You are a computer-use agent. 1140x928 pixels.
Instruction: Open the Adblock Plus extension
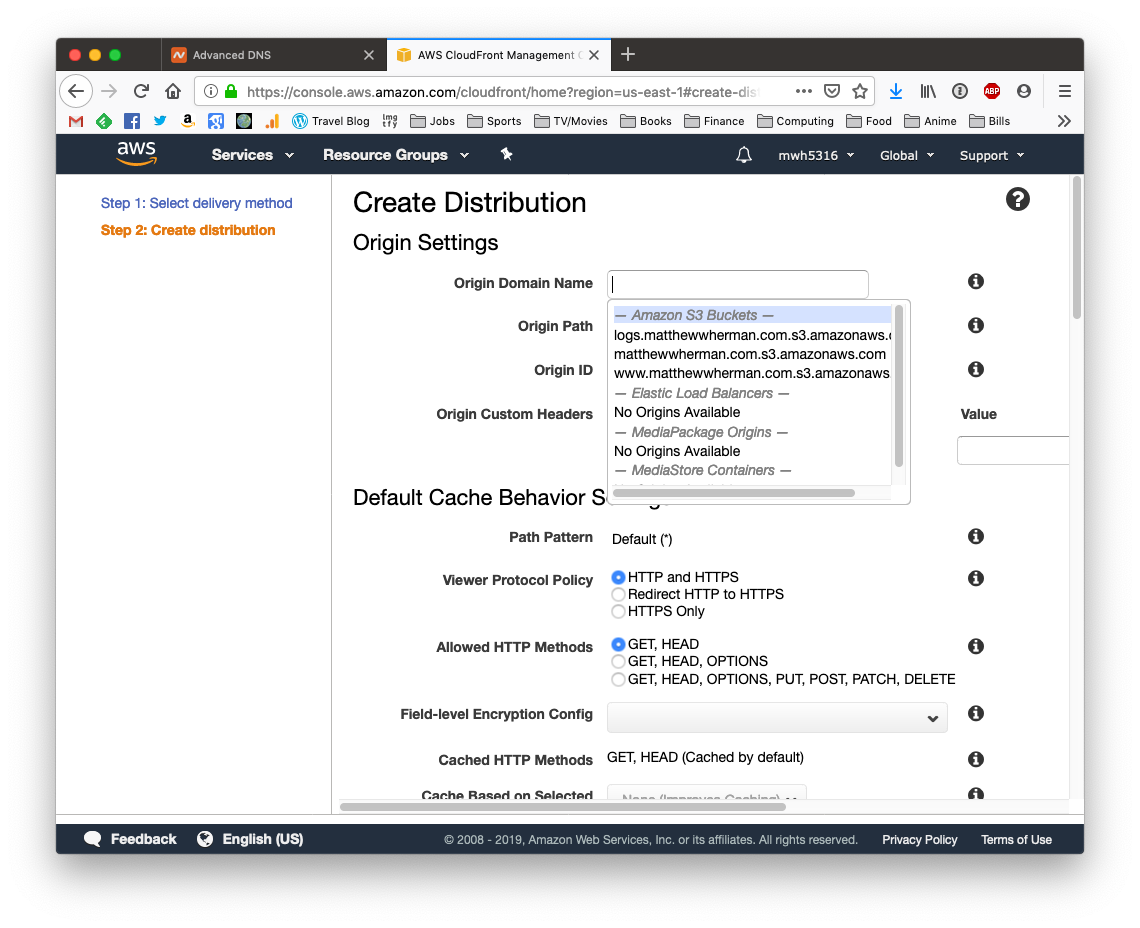coord(992,92)
